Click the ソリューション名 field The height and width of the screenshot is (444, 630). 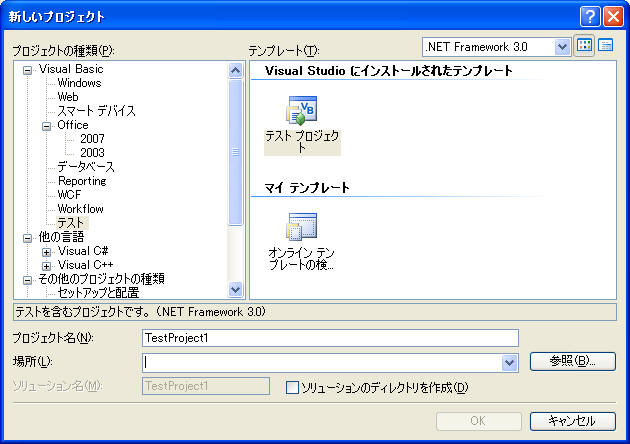pyautogui.click(x=205, y=386)
